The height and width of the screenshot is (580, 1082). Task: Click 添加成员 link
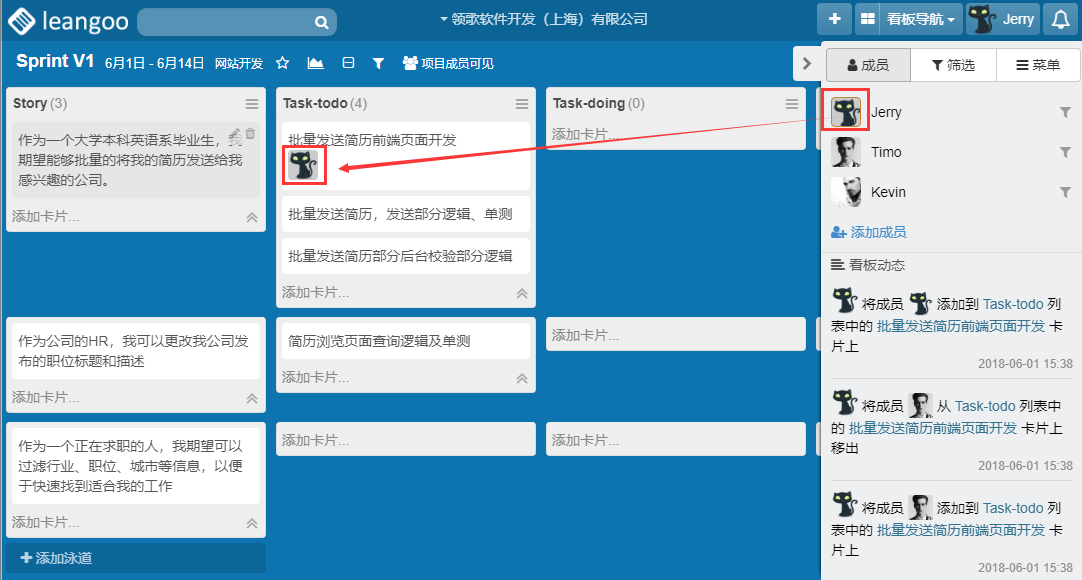point(868,232)
